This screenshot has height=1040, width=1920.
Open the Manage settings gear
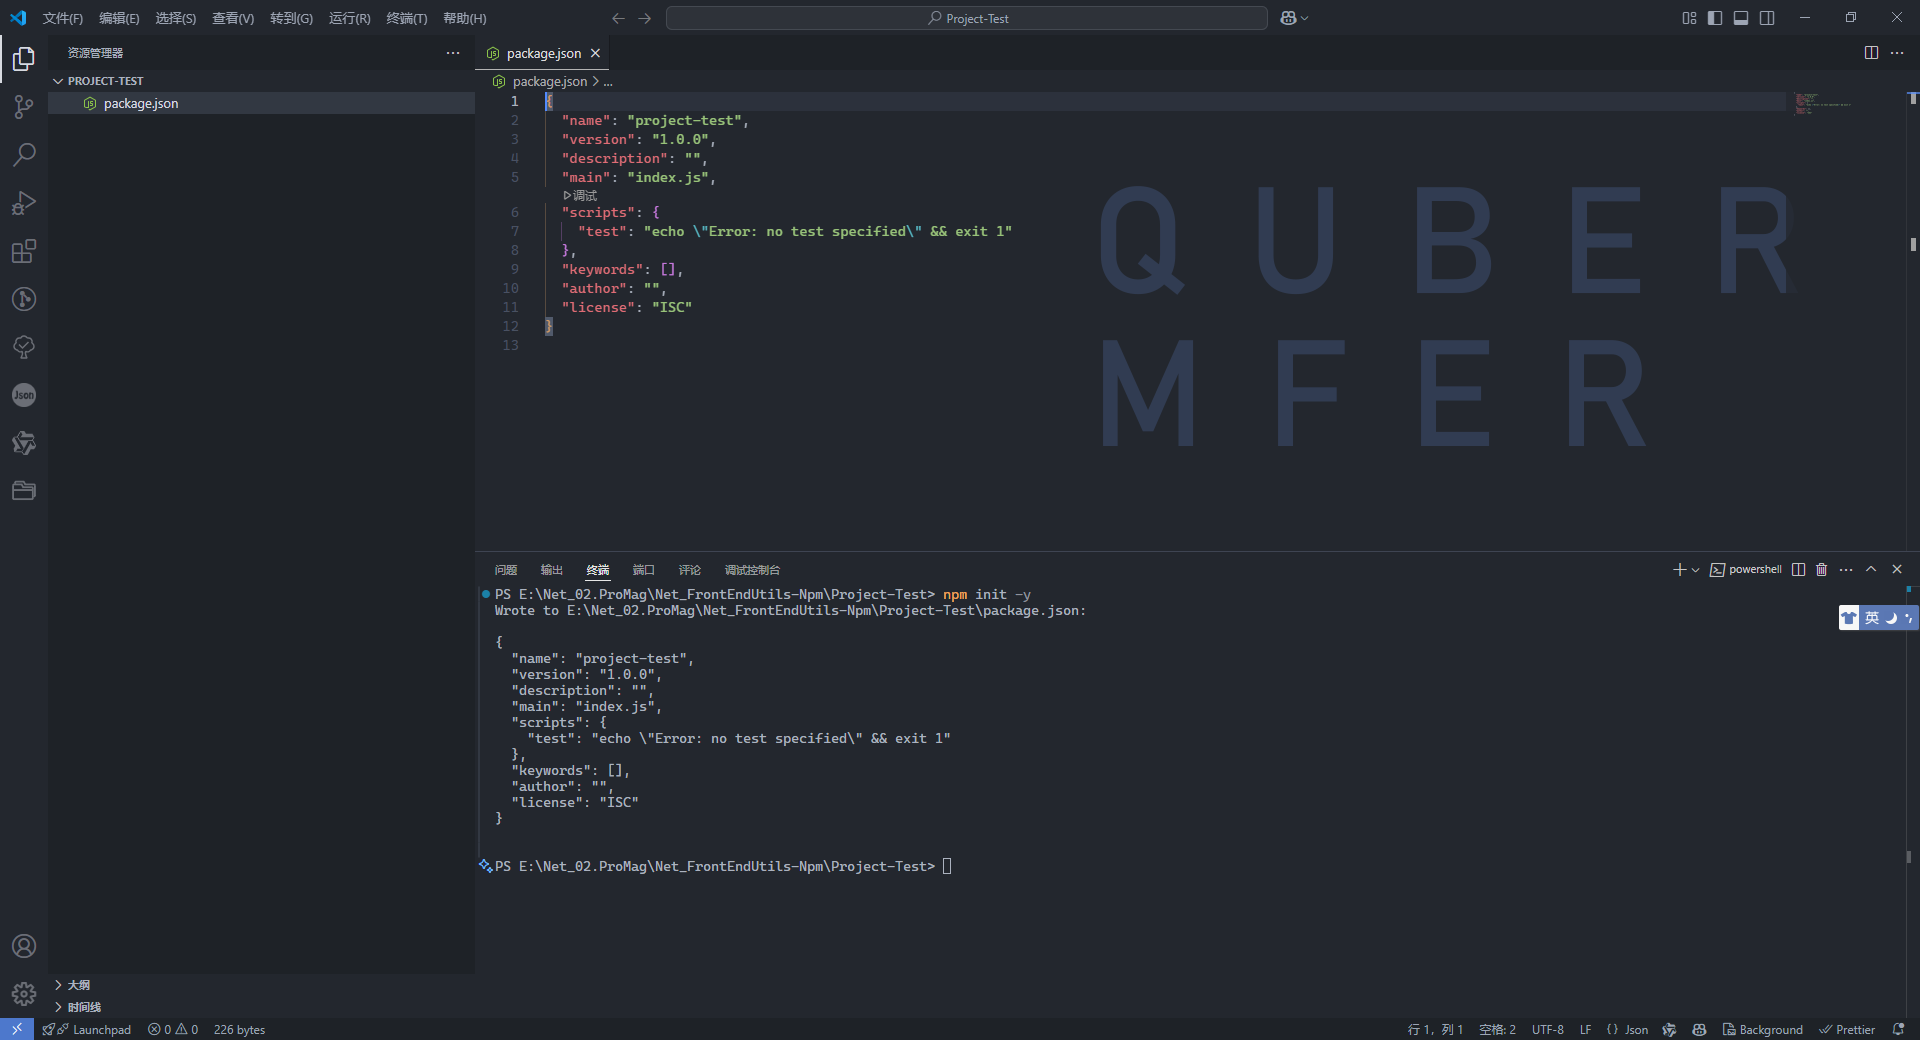pyautogui.click(x=24, y=994)
